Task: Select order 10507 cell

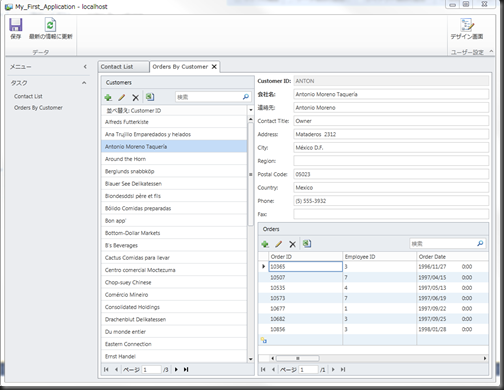Action: pyautogui.click(x=306, y=277)
